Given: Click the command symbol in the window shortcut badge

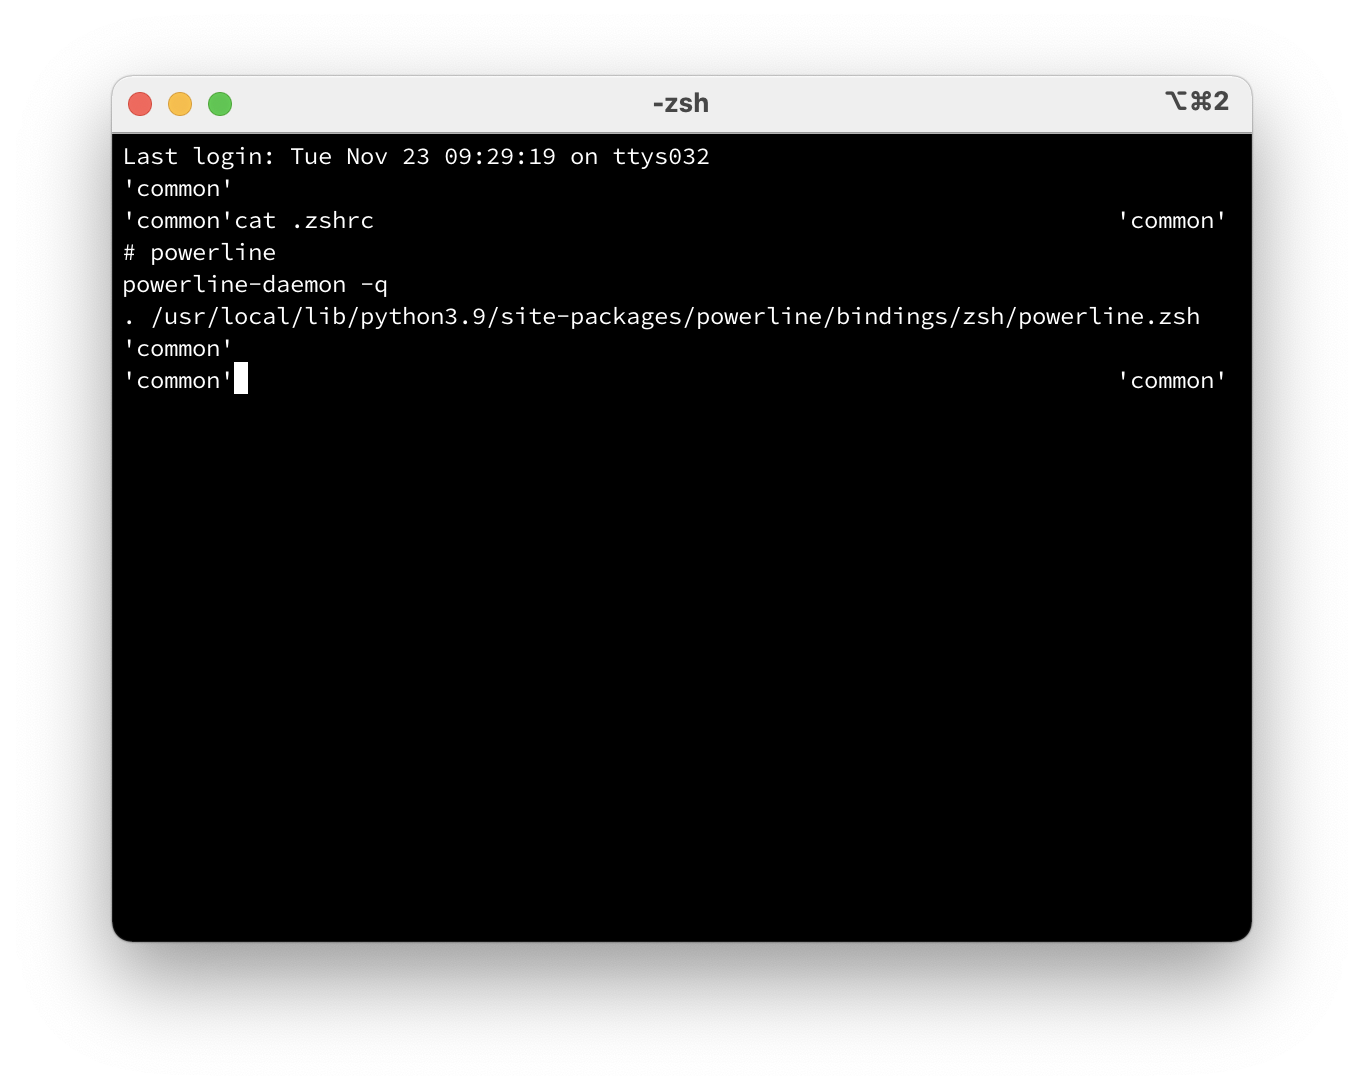Looking at the screenshot, I should 1200,101.
